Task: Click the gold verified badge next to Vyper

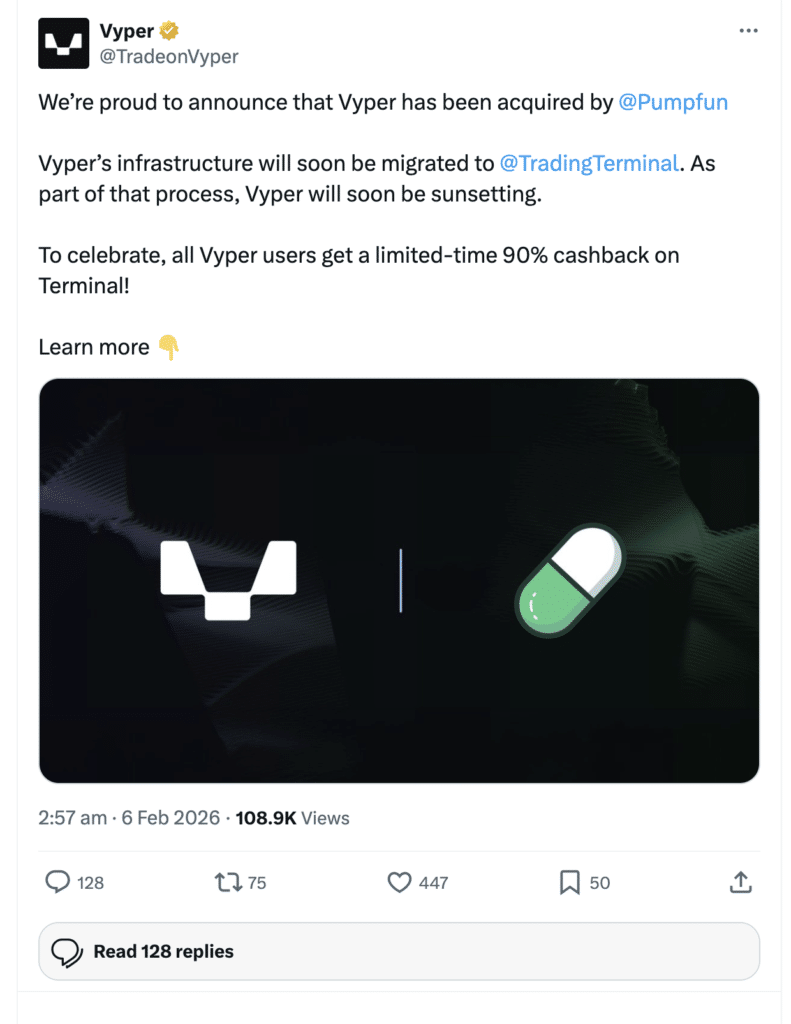Action: [x=168, y=30]
